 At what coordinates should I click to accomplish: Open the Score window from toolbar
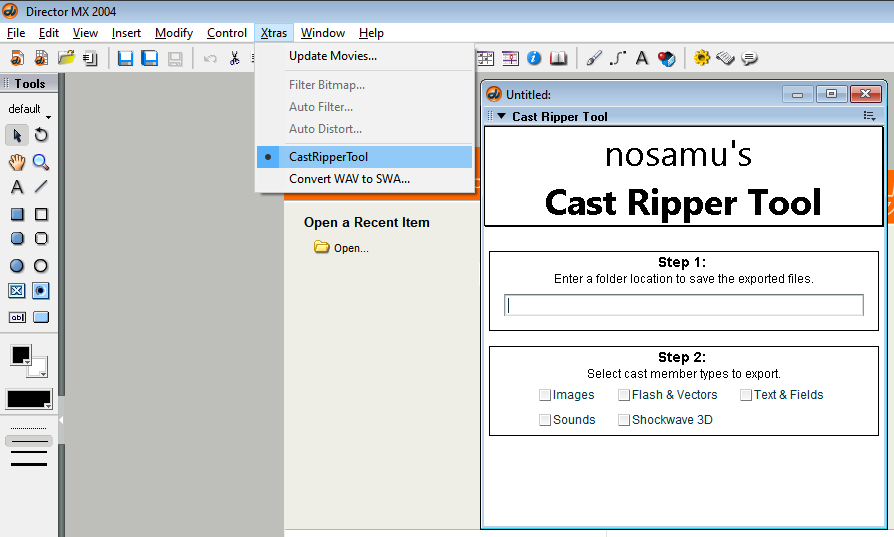(510, 58)
